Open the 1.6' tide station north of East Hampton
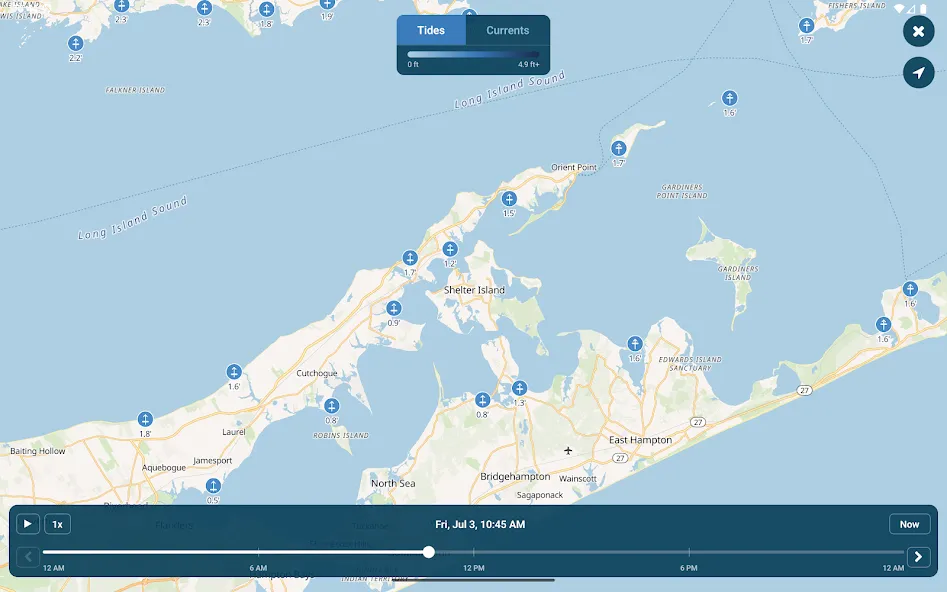Screen dimensions: 947x592 [634, 344]
